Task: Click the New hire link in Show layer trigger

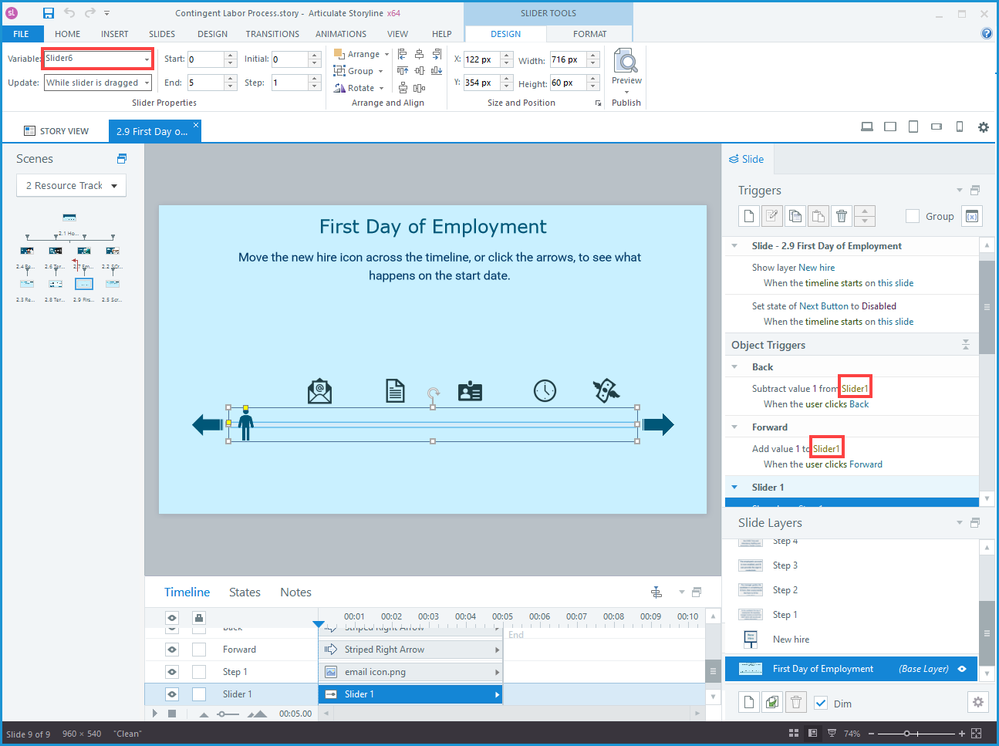Action: coord(816,268)
